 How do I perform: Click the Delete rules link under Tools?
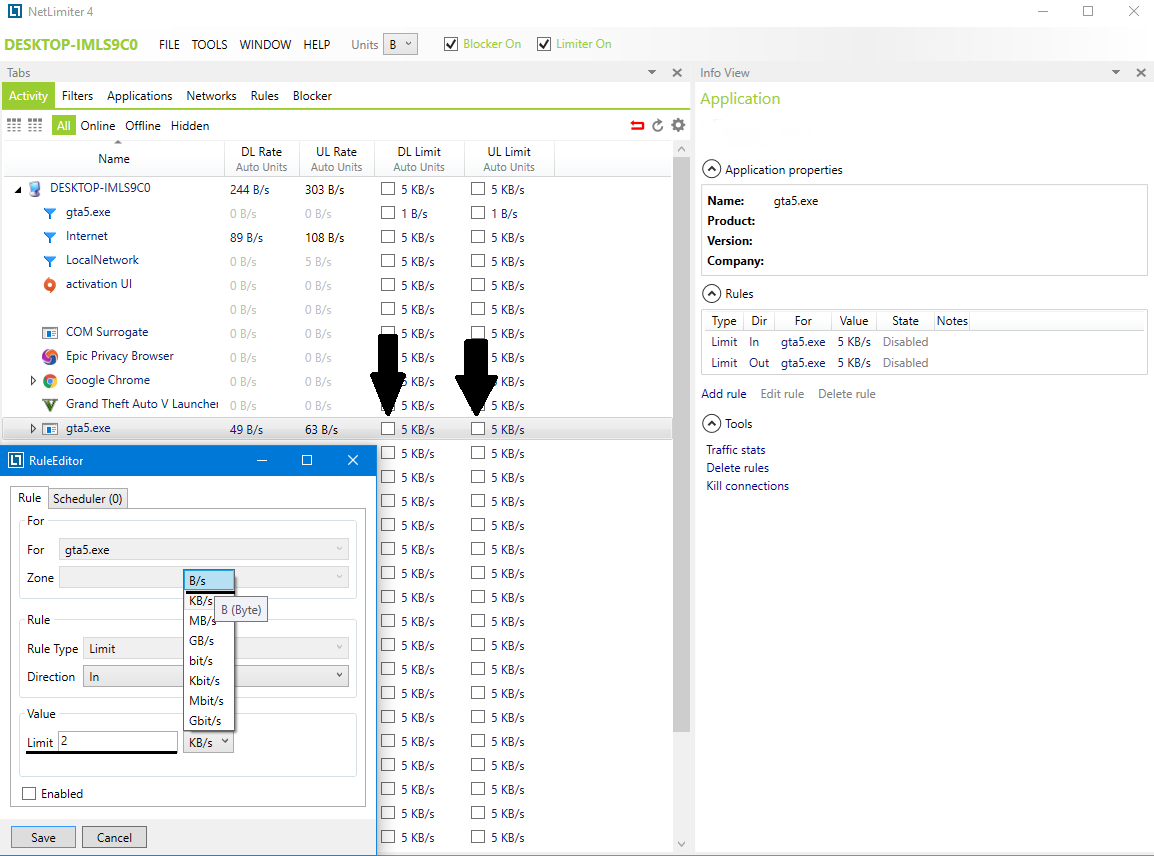(737, 467)
